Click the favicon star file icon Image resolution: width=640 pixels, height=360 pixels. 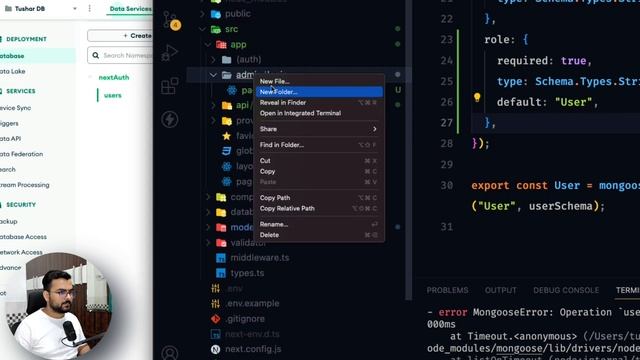tap(227, 136)
